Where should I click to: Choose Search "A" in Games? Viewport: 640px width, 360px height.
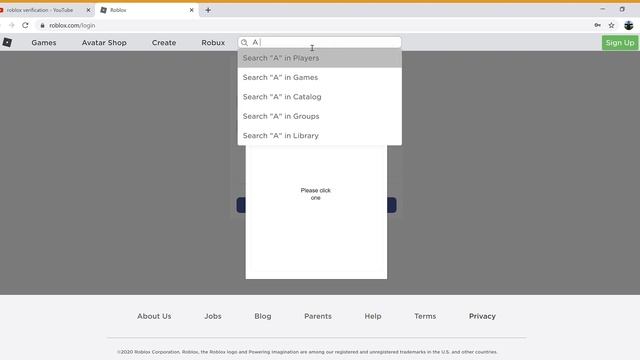coord(320,77)
